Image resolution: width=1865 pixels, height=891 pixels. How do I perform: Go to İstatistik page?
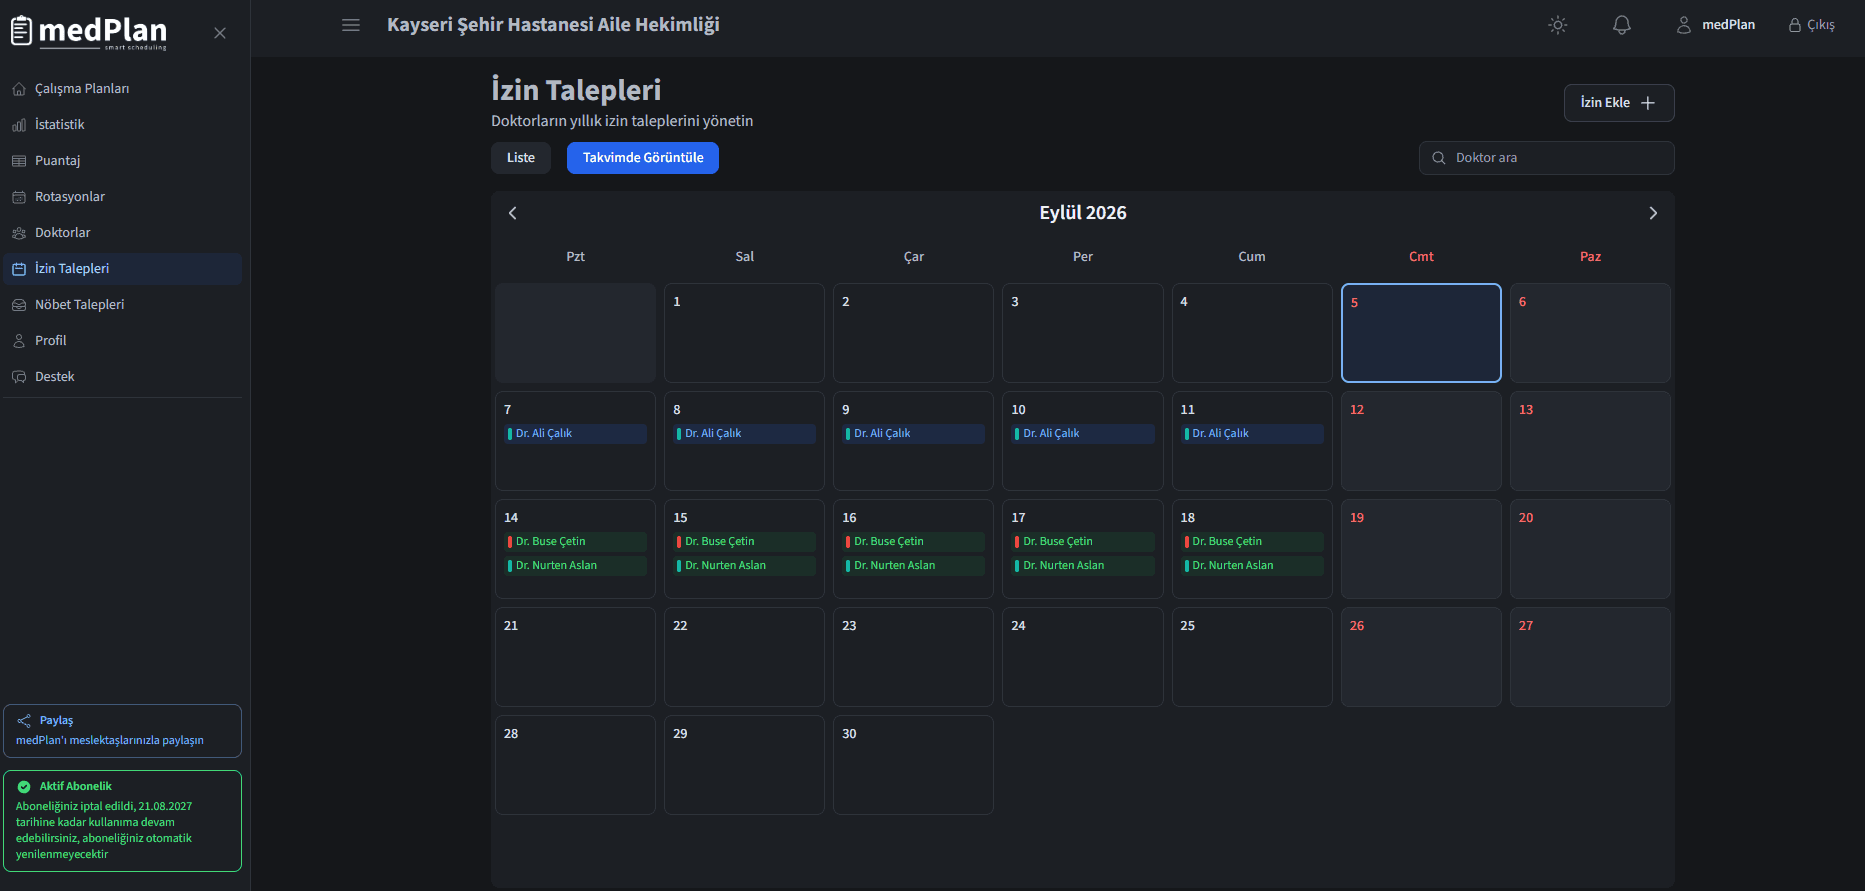[122, 125]
